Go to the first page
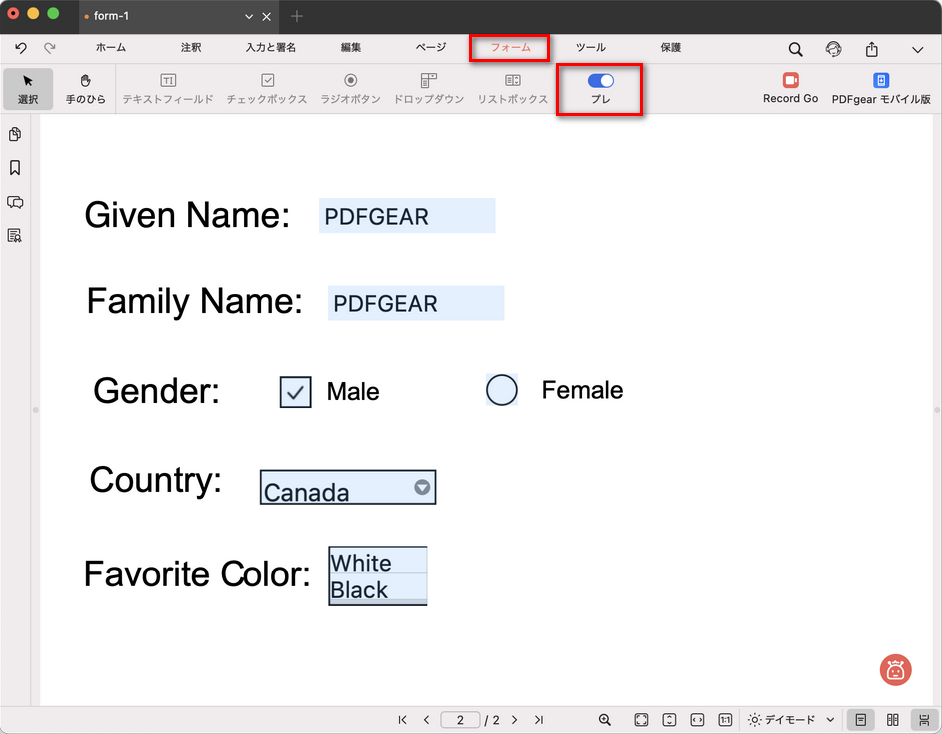This screenshot has width=942, height=734. (402, 720)
